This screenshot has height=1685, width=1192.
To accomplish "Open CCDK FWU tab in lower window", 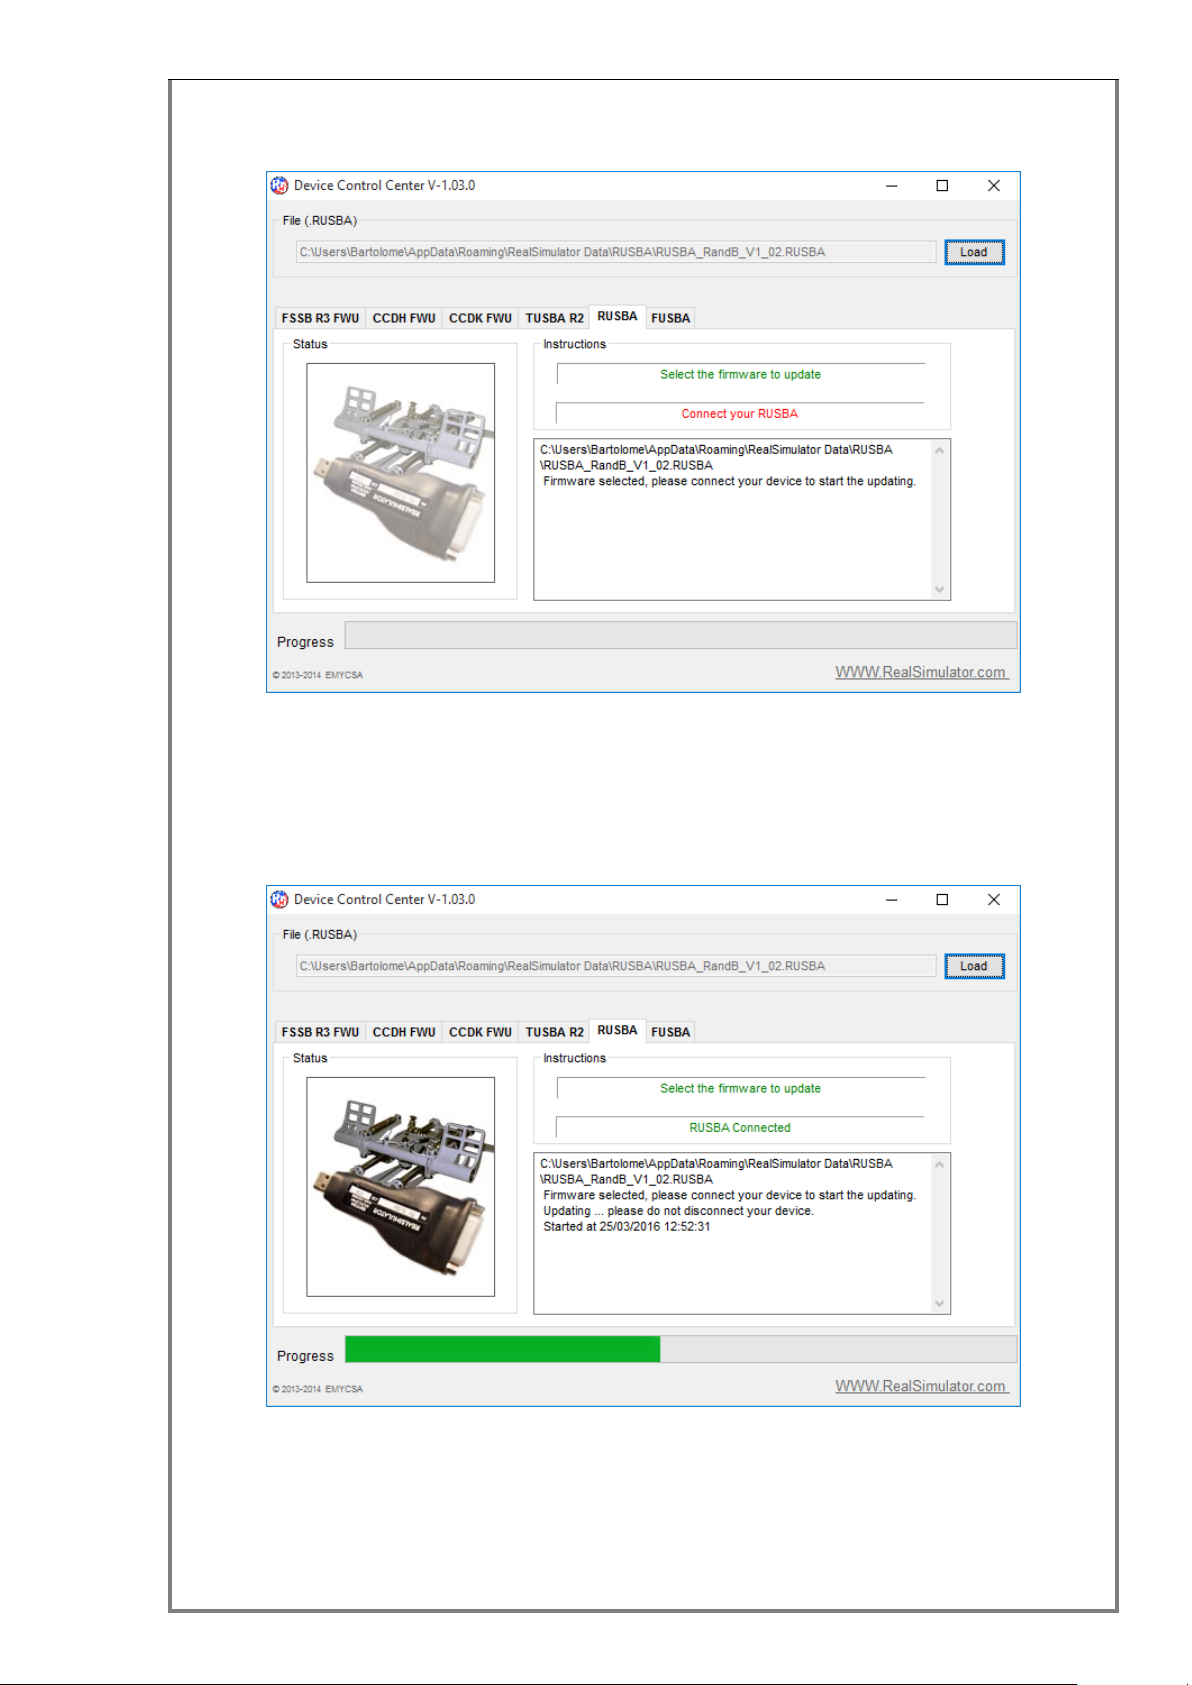I will pos(480,1032).
